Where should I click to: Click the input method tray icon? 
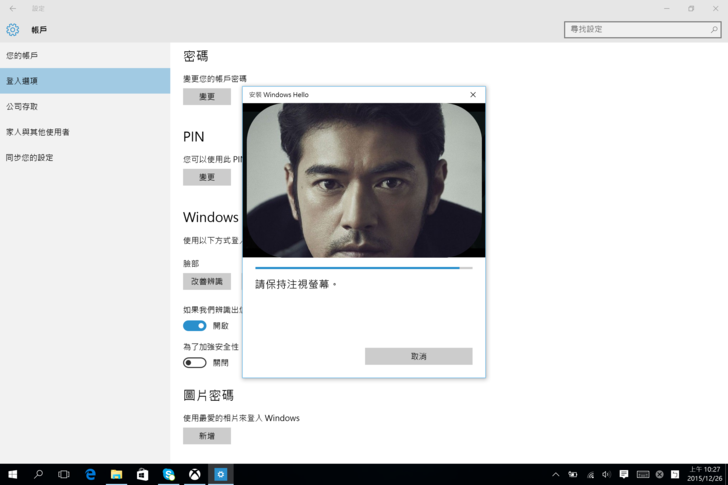pyautogui.click(x=675, y=474)
